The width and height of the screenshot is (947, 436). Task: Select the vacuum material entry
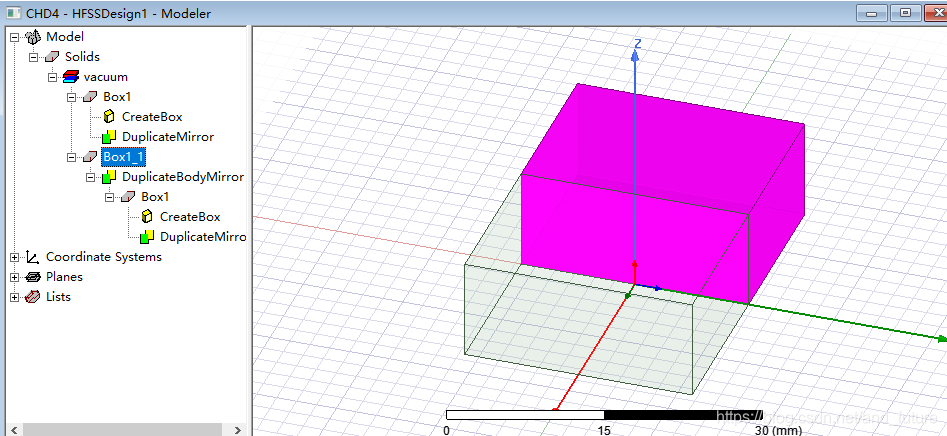[x=106, y=77]
